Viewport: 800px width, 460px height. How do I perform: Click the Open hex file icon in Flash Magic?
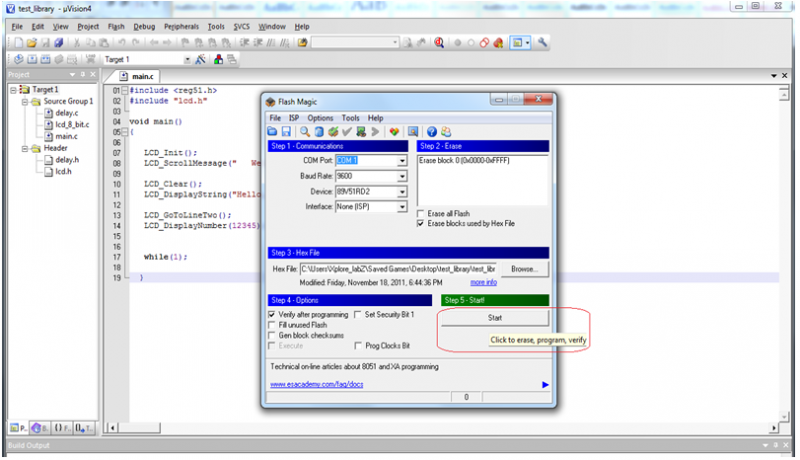(272, 132)
